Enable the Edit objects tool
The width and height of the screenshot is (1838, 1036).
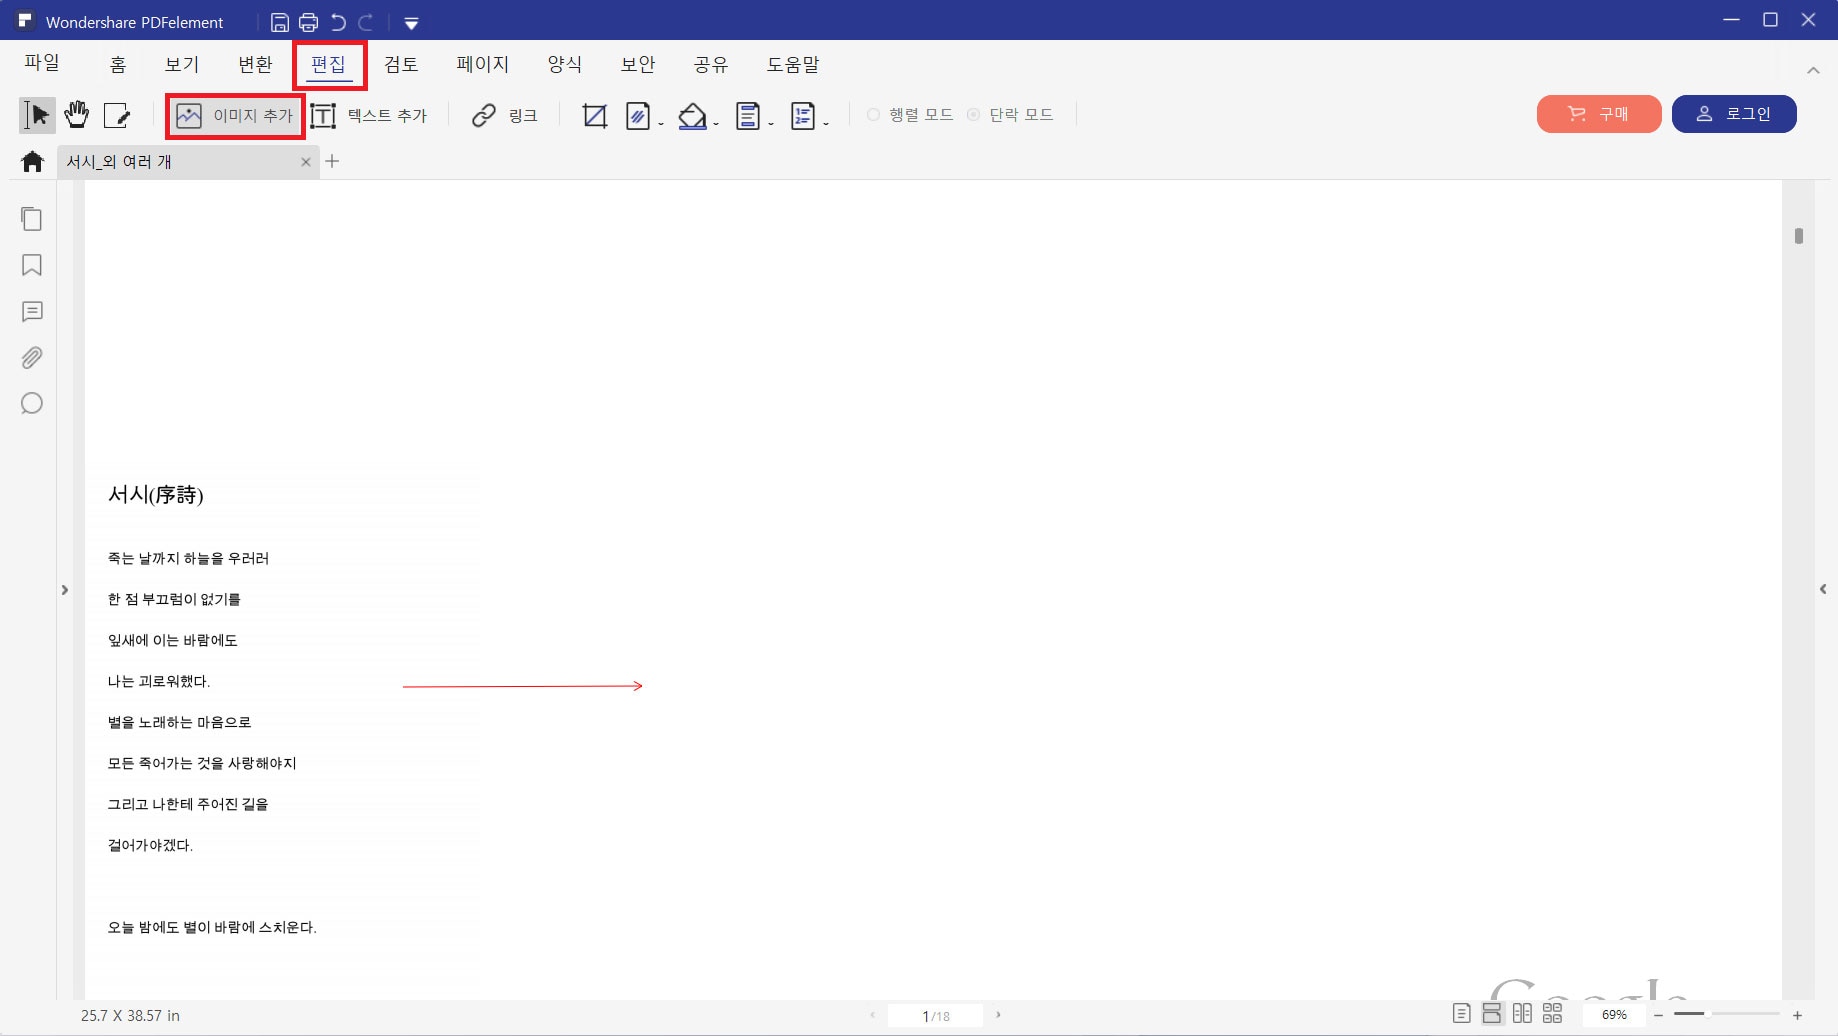point(117,115)
